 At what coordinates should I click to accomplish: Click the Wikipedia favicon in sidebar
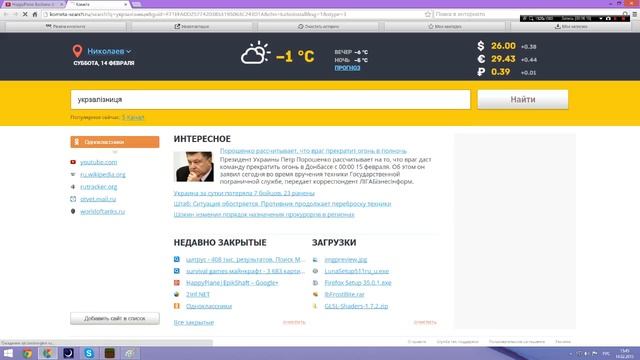(73, 174)
